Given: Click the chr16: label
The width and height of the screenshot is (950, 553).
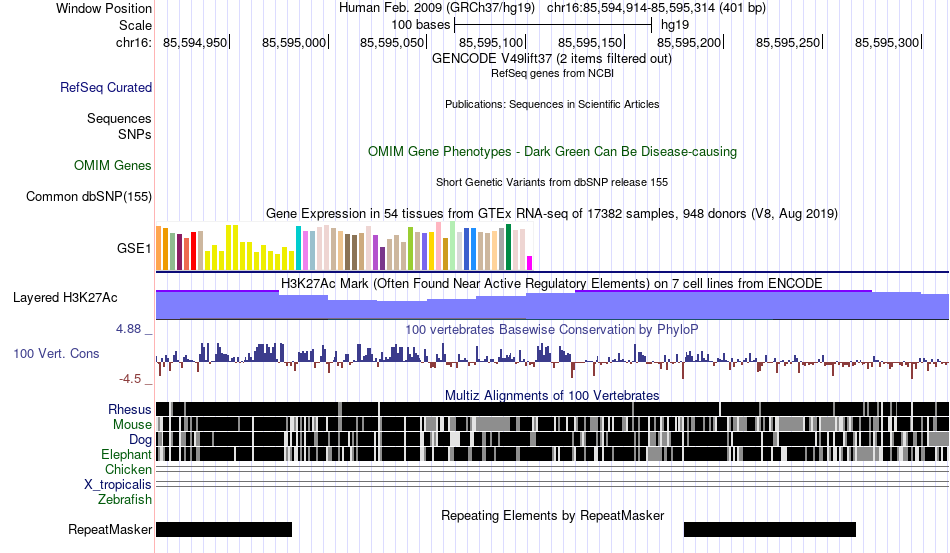Looking at the screenshot, I should click(x=134, y=42).
